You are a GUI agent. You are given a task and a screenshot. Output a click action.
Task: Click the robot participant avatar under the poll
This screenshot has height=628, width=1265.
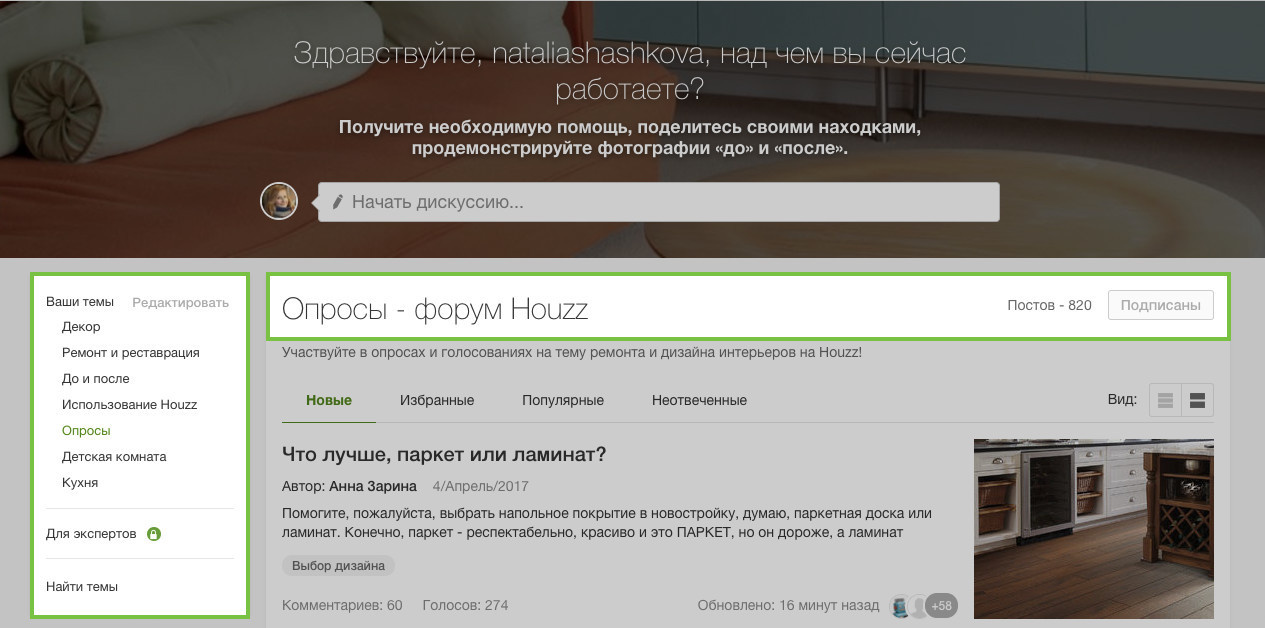coord(898,605)
